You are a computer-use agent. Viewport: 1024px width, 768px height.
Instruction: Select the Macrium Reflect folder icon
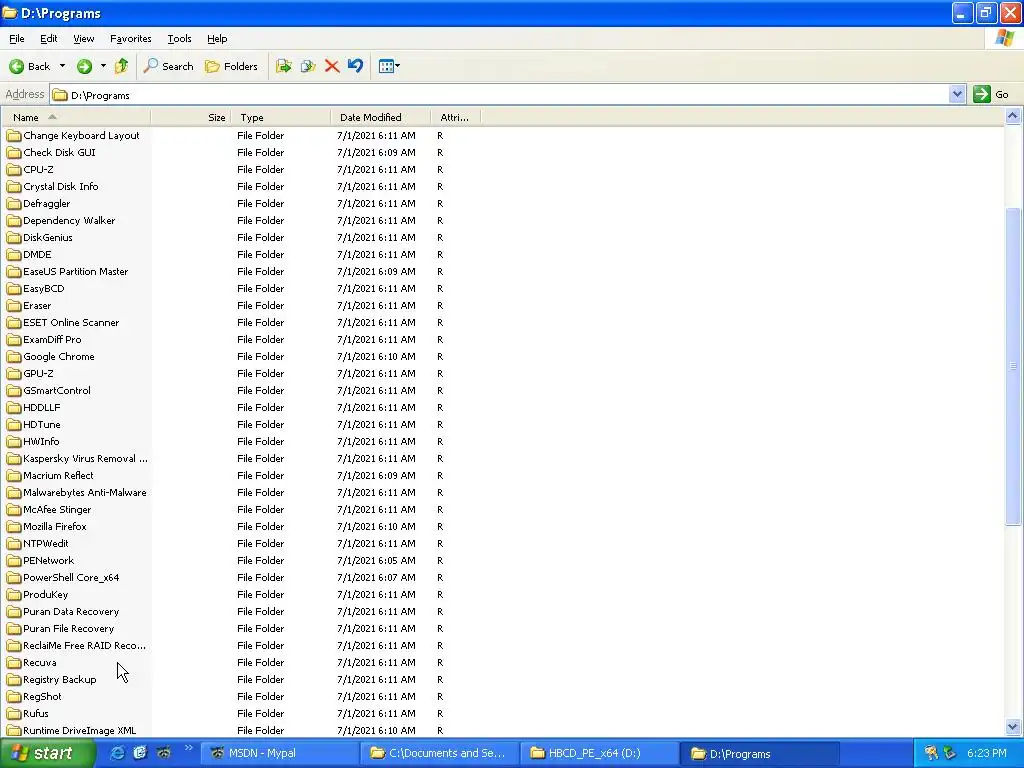pos(14,475)
